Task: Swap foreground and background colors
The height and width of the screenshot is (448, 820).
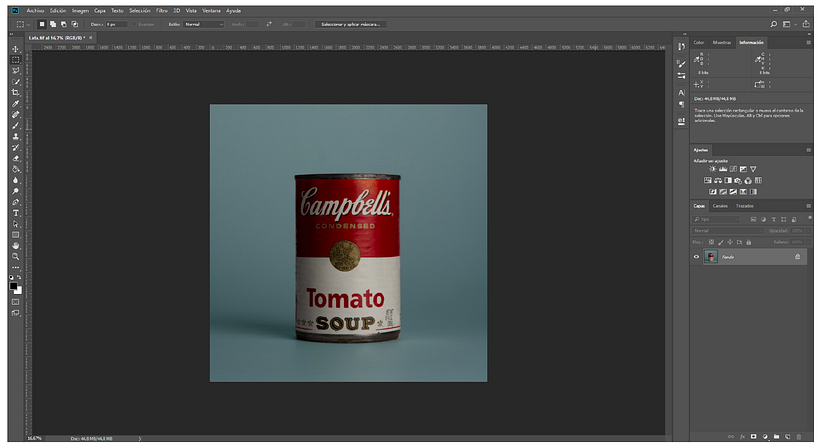Action: [x=19, y=277]
